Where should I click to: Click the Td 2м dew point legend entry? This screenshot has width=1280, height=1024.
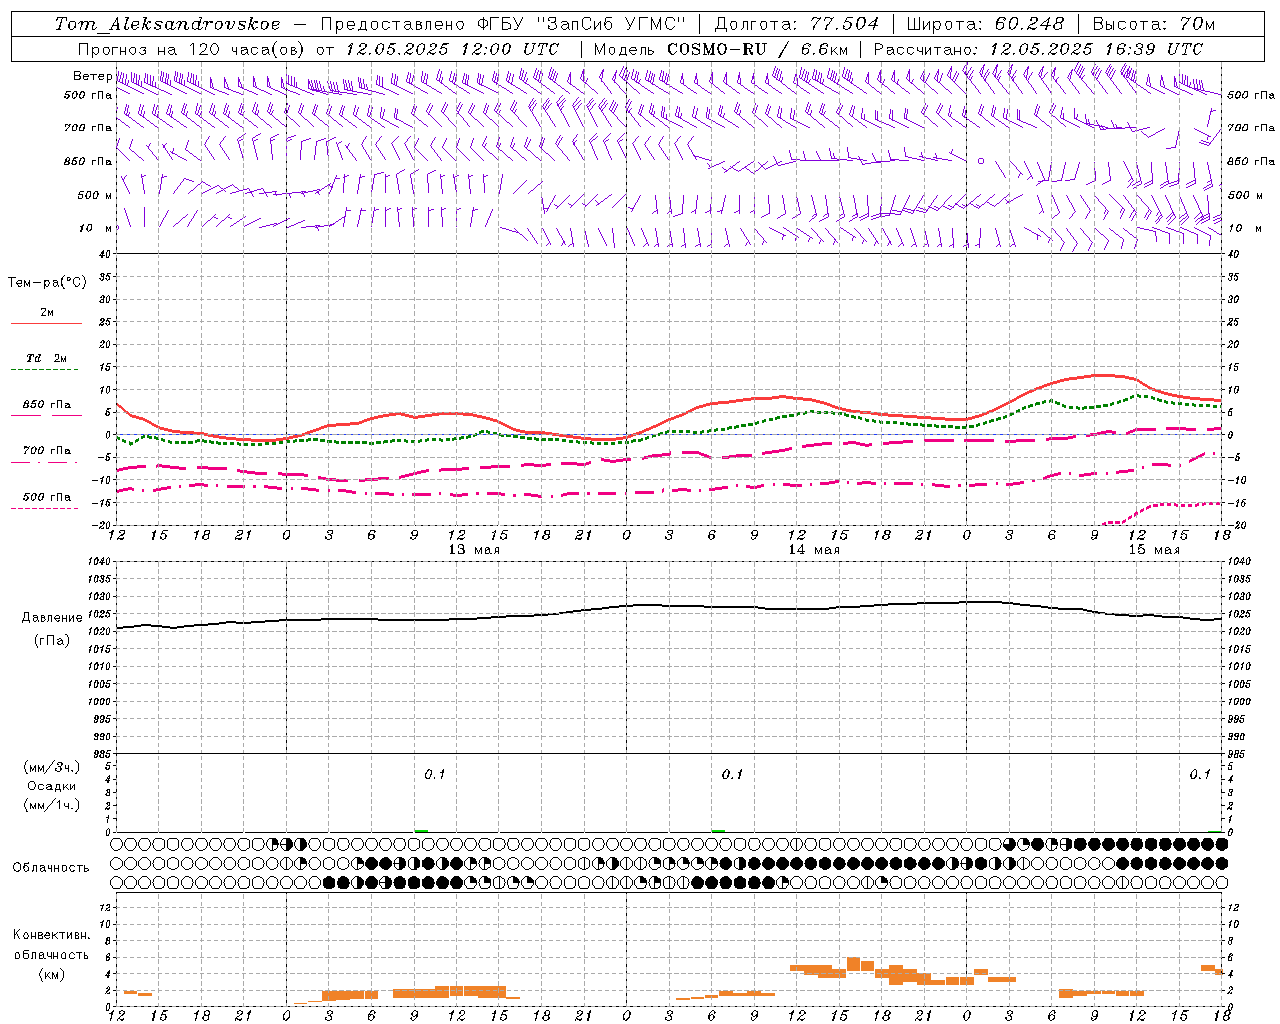click(x=47, y=358)
